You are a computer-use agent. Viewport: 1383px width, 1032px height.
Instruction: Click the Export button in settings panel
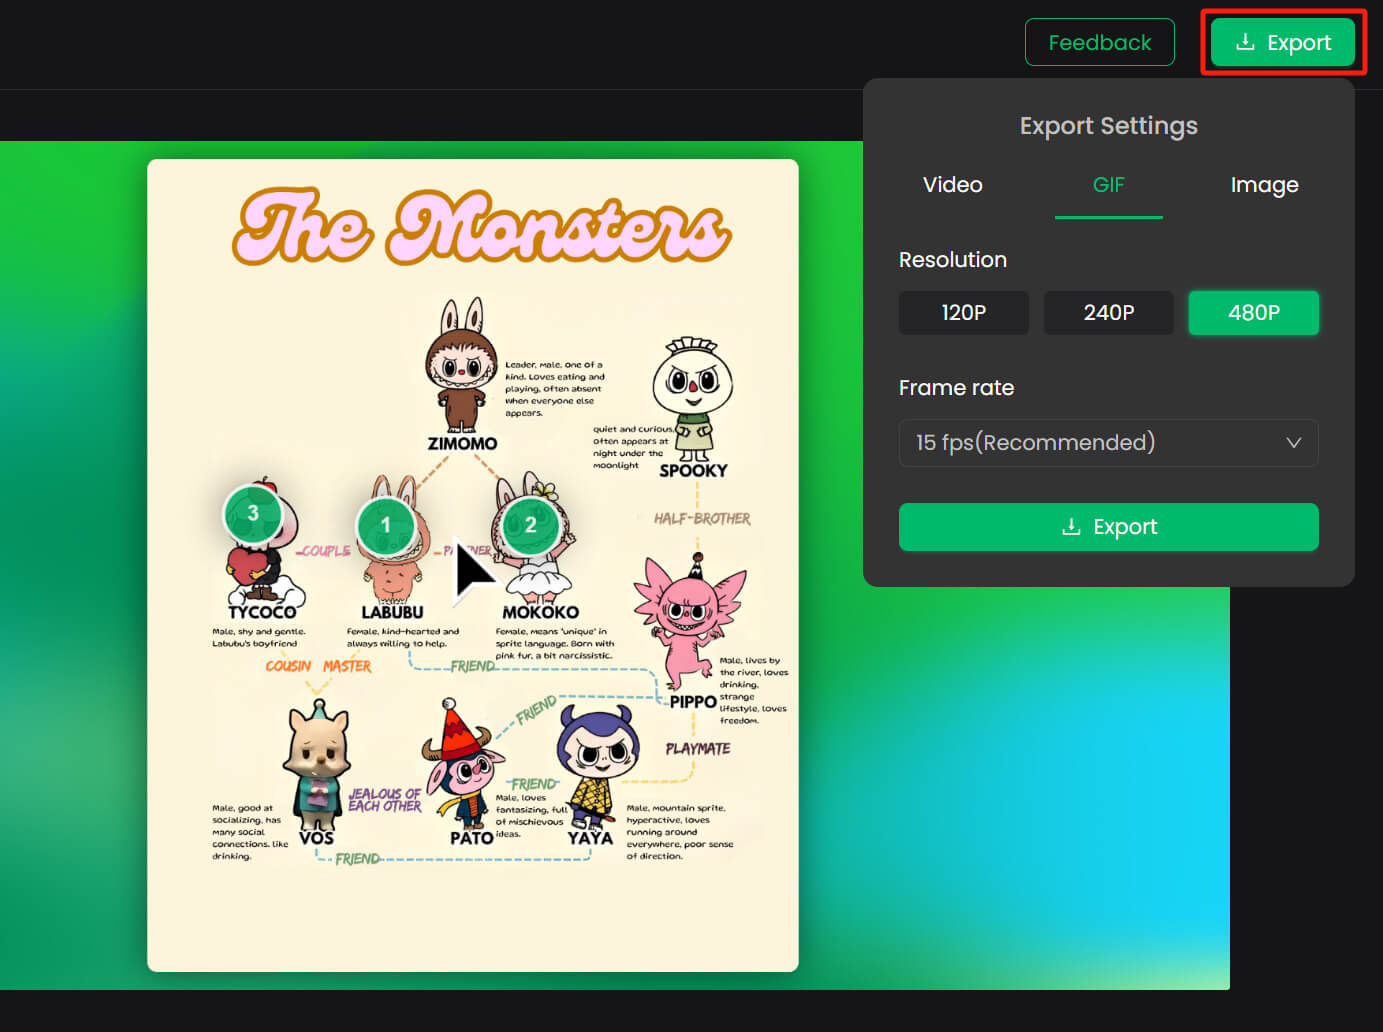click(x=1109, y=527)
